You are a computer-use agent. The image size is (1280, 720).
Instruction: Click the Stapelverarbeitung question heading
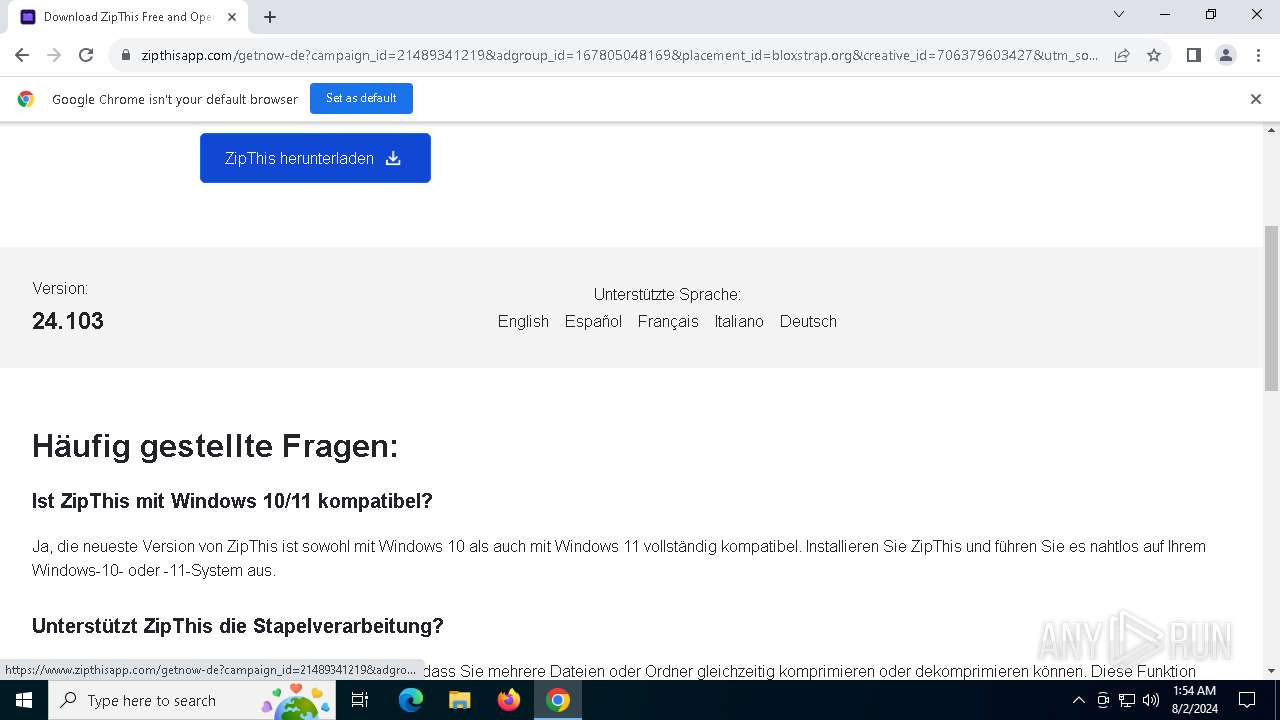237,626
